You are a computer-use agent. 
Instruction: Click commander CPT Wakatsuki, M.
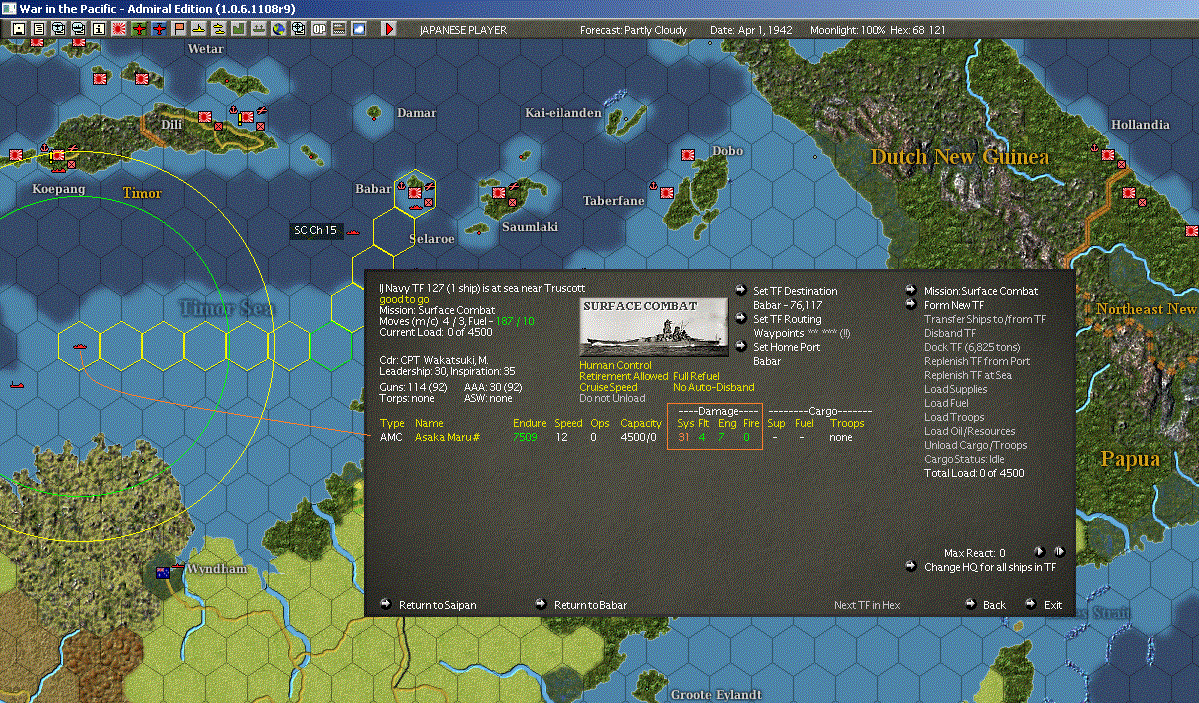tap(434, 360)
